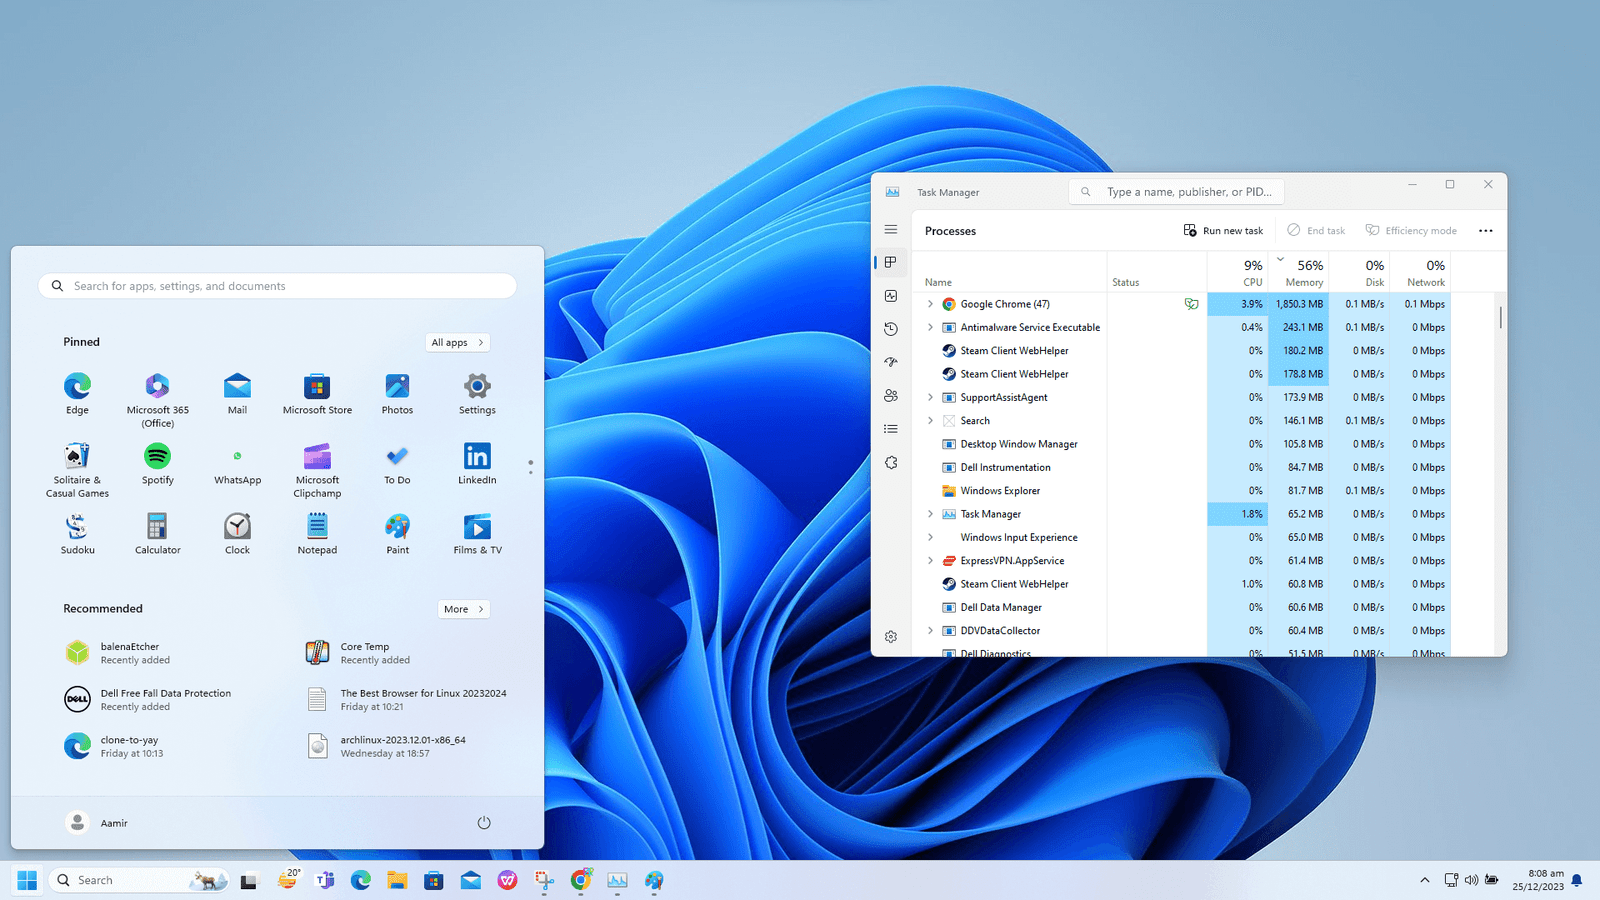Open Startup apps page in Task Manager

(891, 362)
